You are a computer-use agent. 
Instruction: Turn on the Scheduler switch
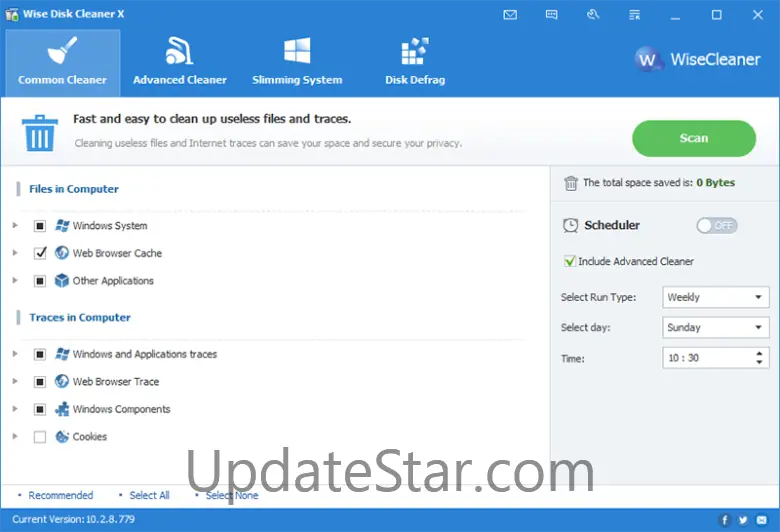tap(716, 226)
